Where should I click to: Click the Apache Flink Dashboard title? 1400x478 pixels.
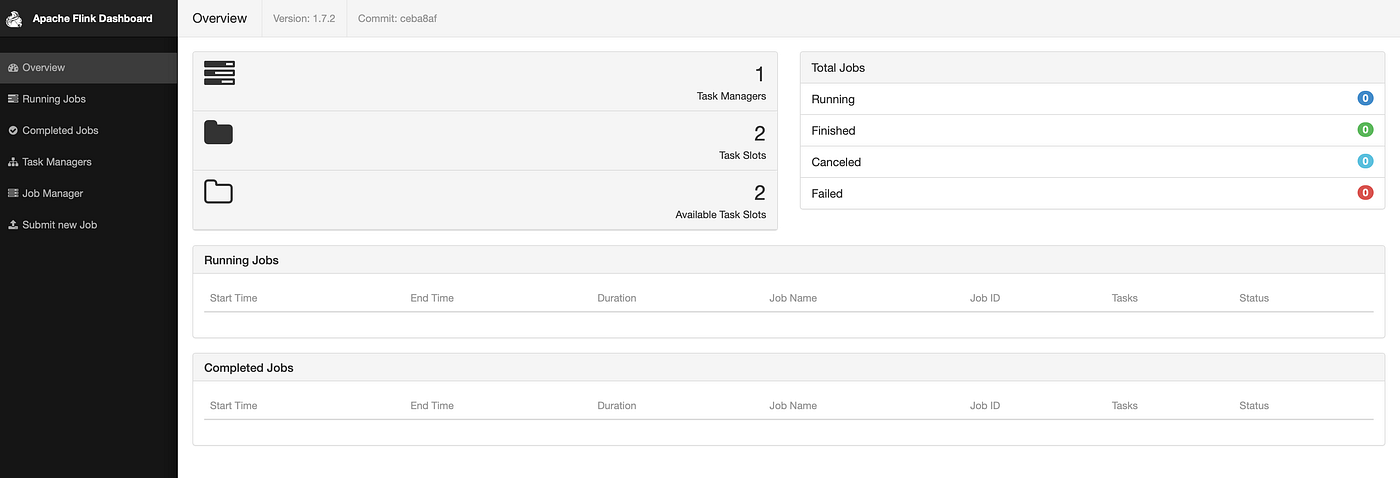click(92, 18)
